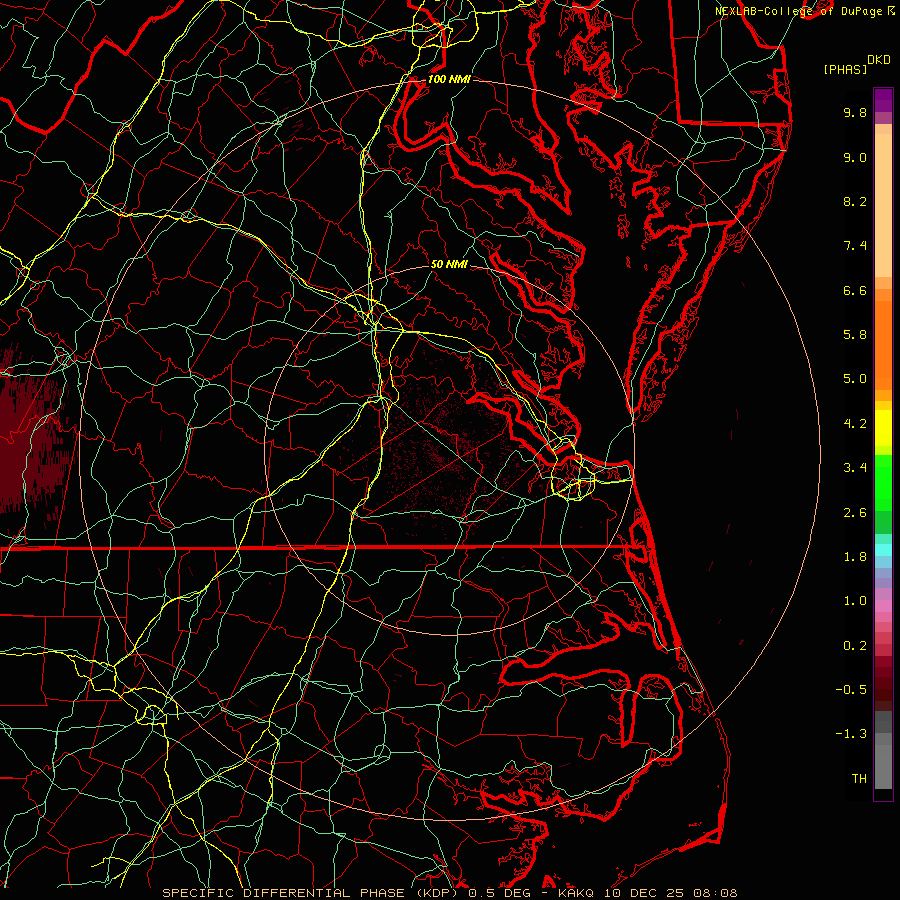Click the pink segment of the color bar
This screenshot has height=900, width=900.
(883, 606)
